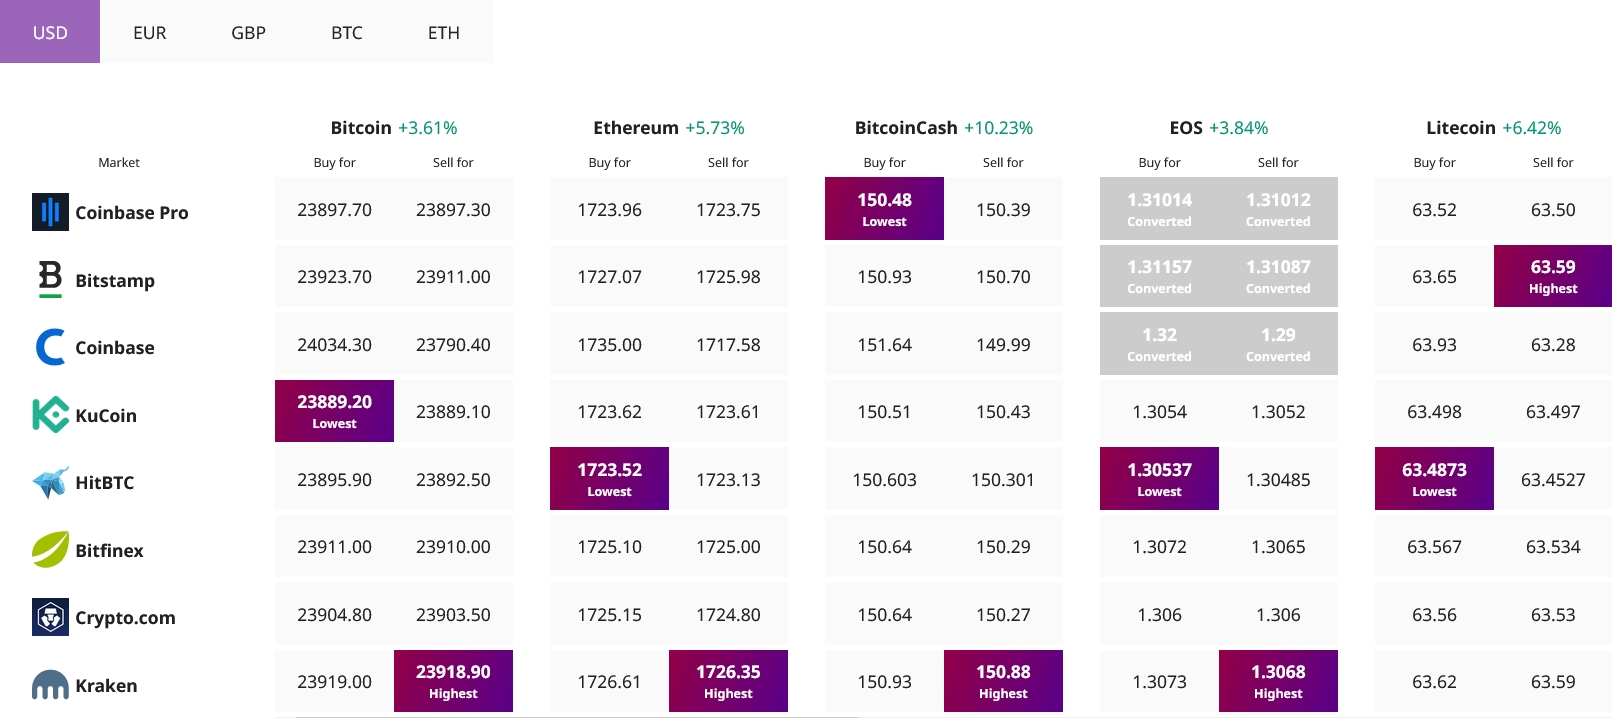Click EOS lowest buy price 1.30537
This screenshot has width=1612, height=718.
tap(1159, 478)
